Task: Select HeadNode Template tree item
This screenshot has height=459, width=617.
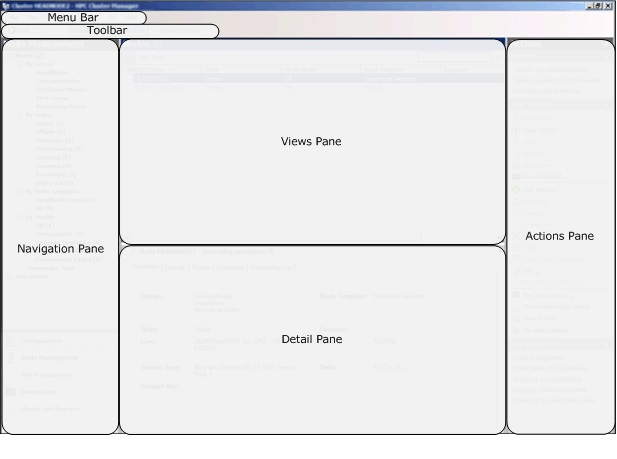Action: coord(65,200)
